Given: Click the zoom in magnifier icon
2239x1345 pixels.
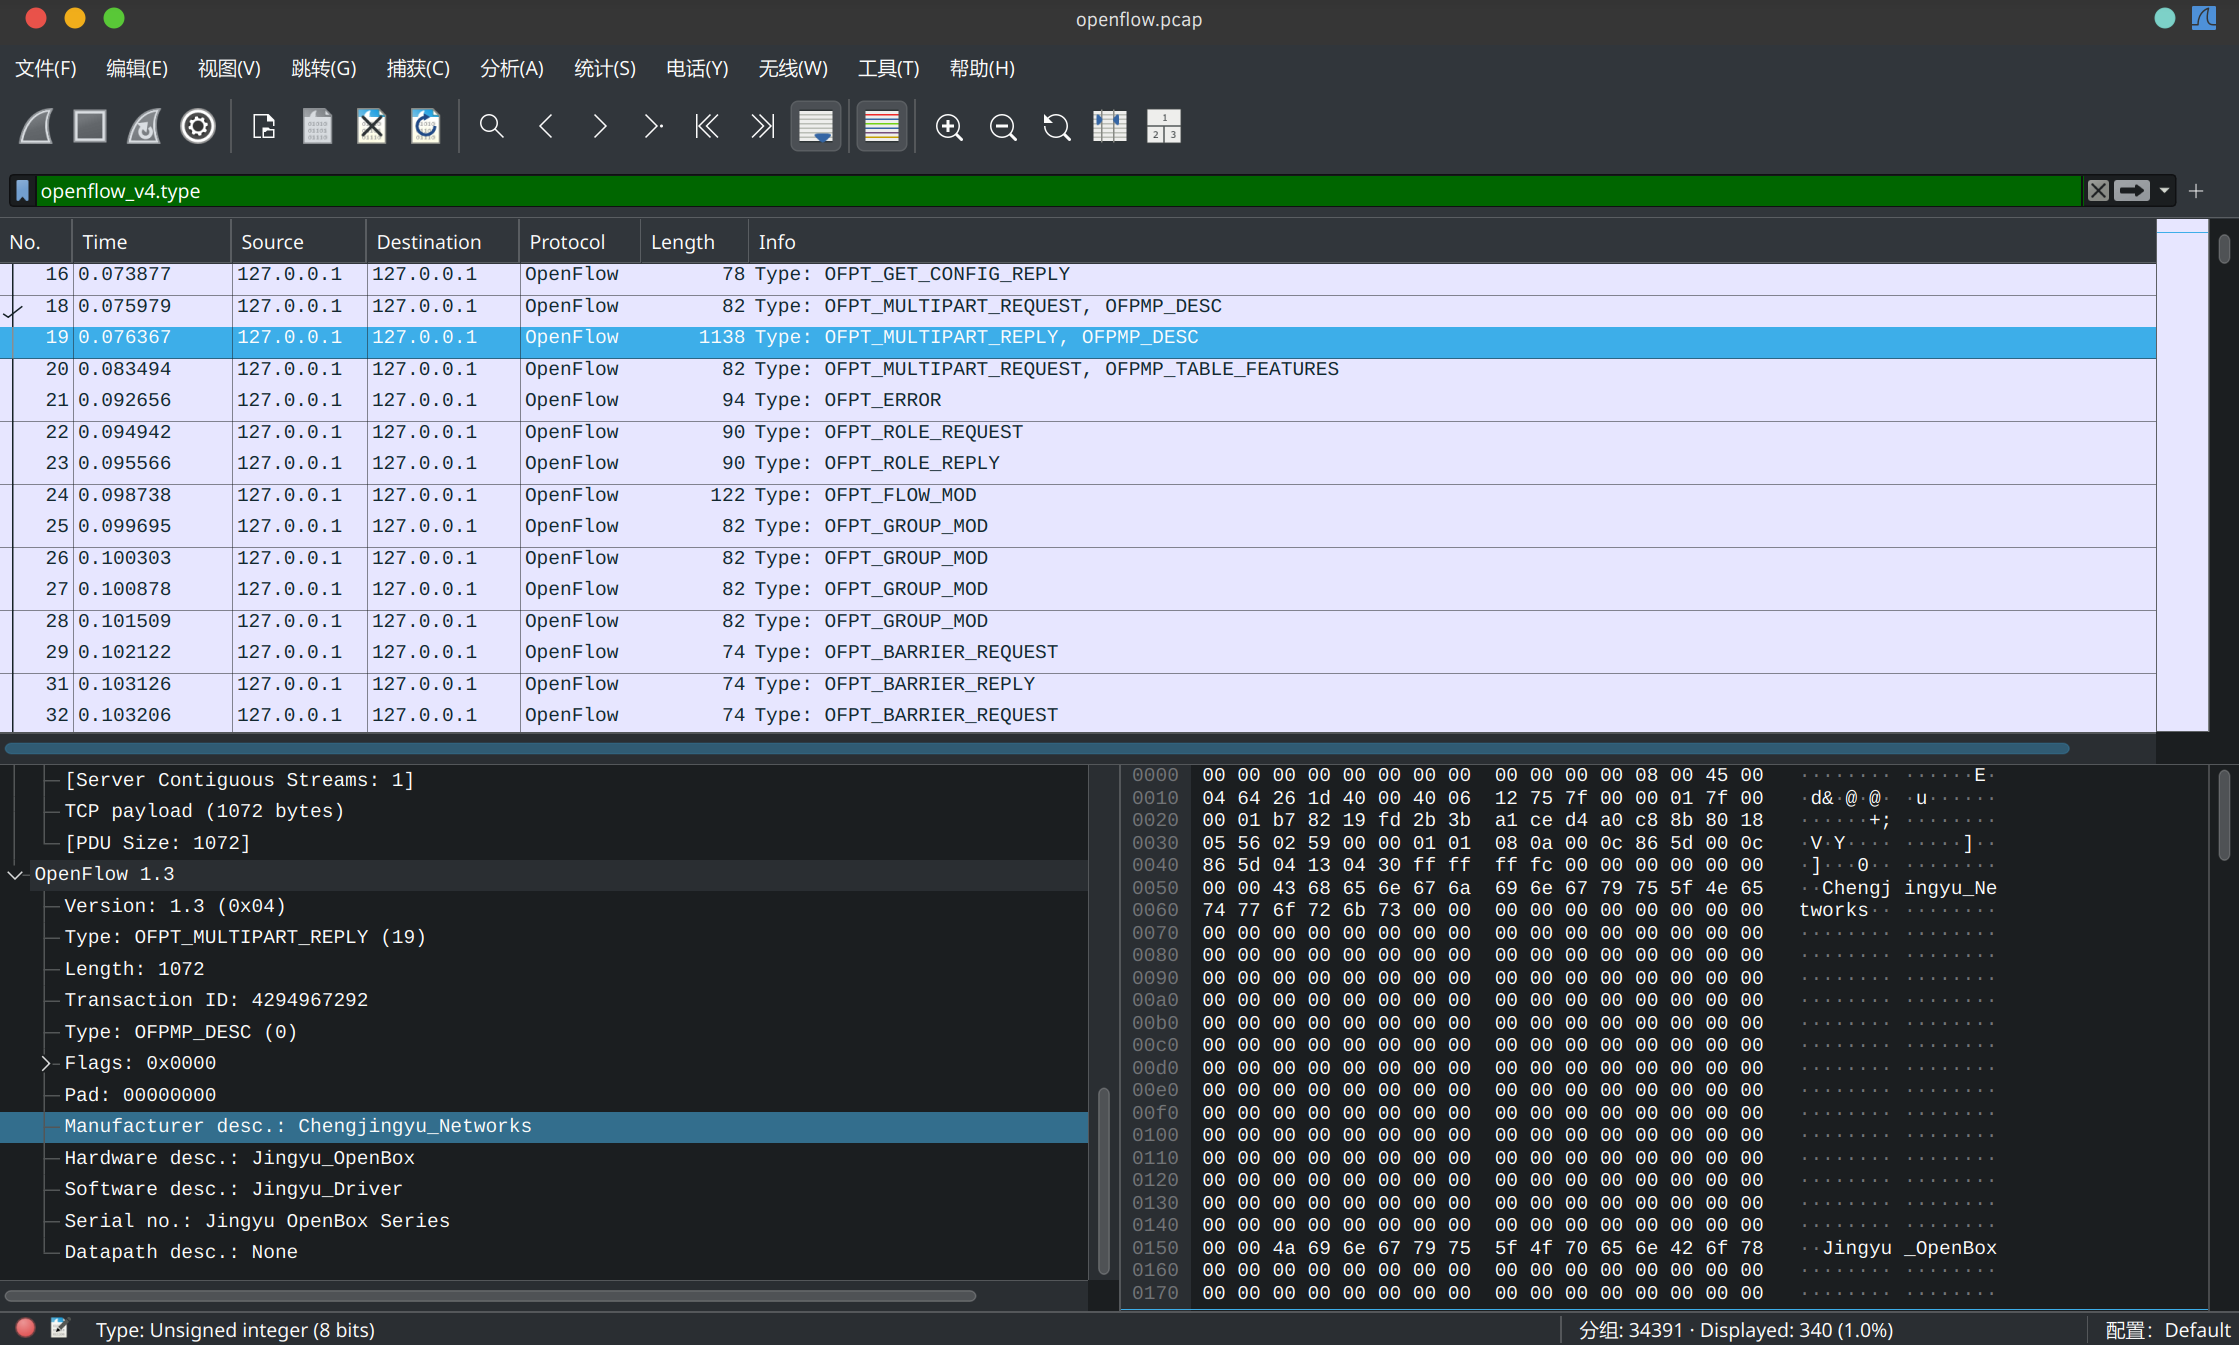Looking at the screenshot, I should point(948,127).
